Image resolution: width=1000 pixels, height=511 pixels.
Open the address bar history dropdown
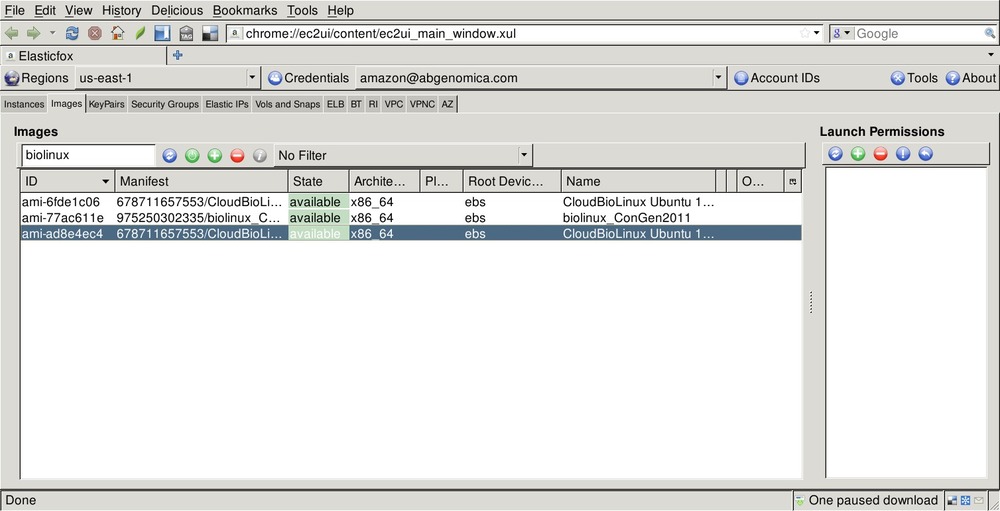tap(816, 33)
